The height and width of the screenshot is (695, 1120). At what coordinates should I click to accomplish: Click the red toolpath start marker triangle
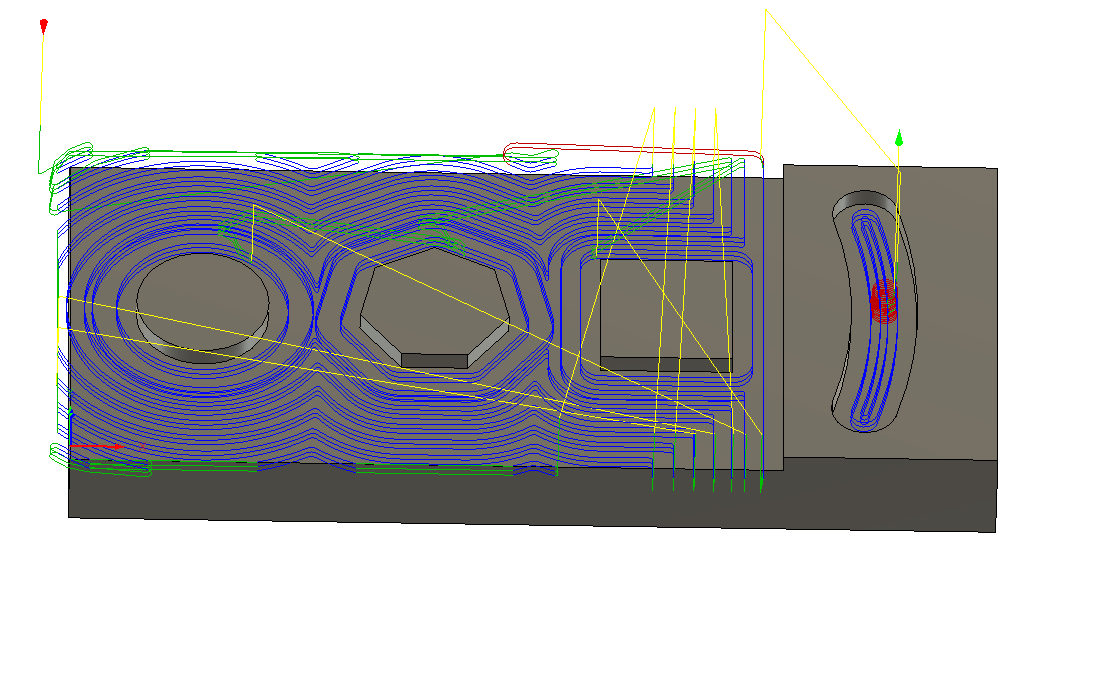44,27
